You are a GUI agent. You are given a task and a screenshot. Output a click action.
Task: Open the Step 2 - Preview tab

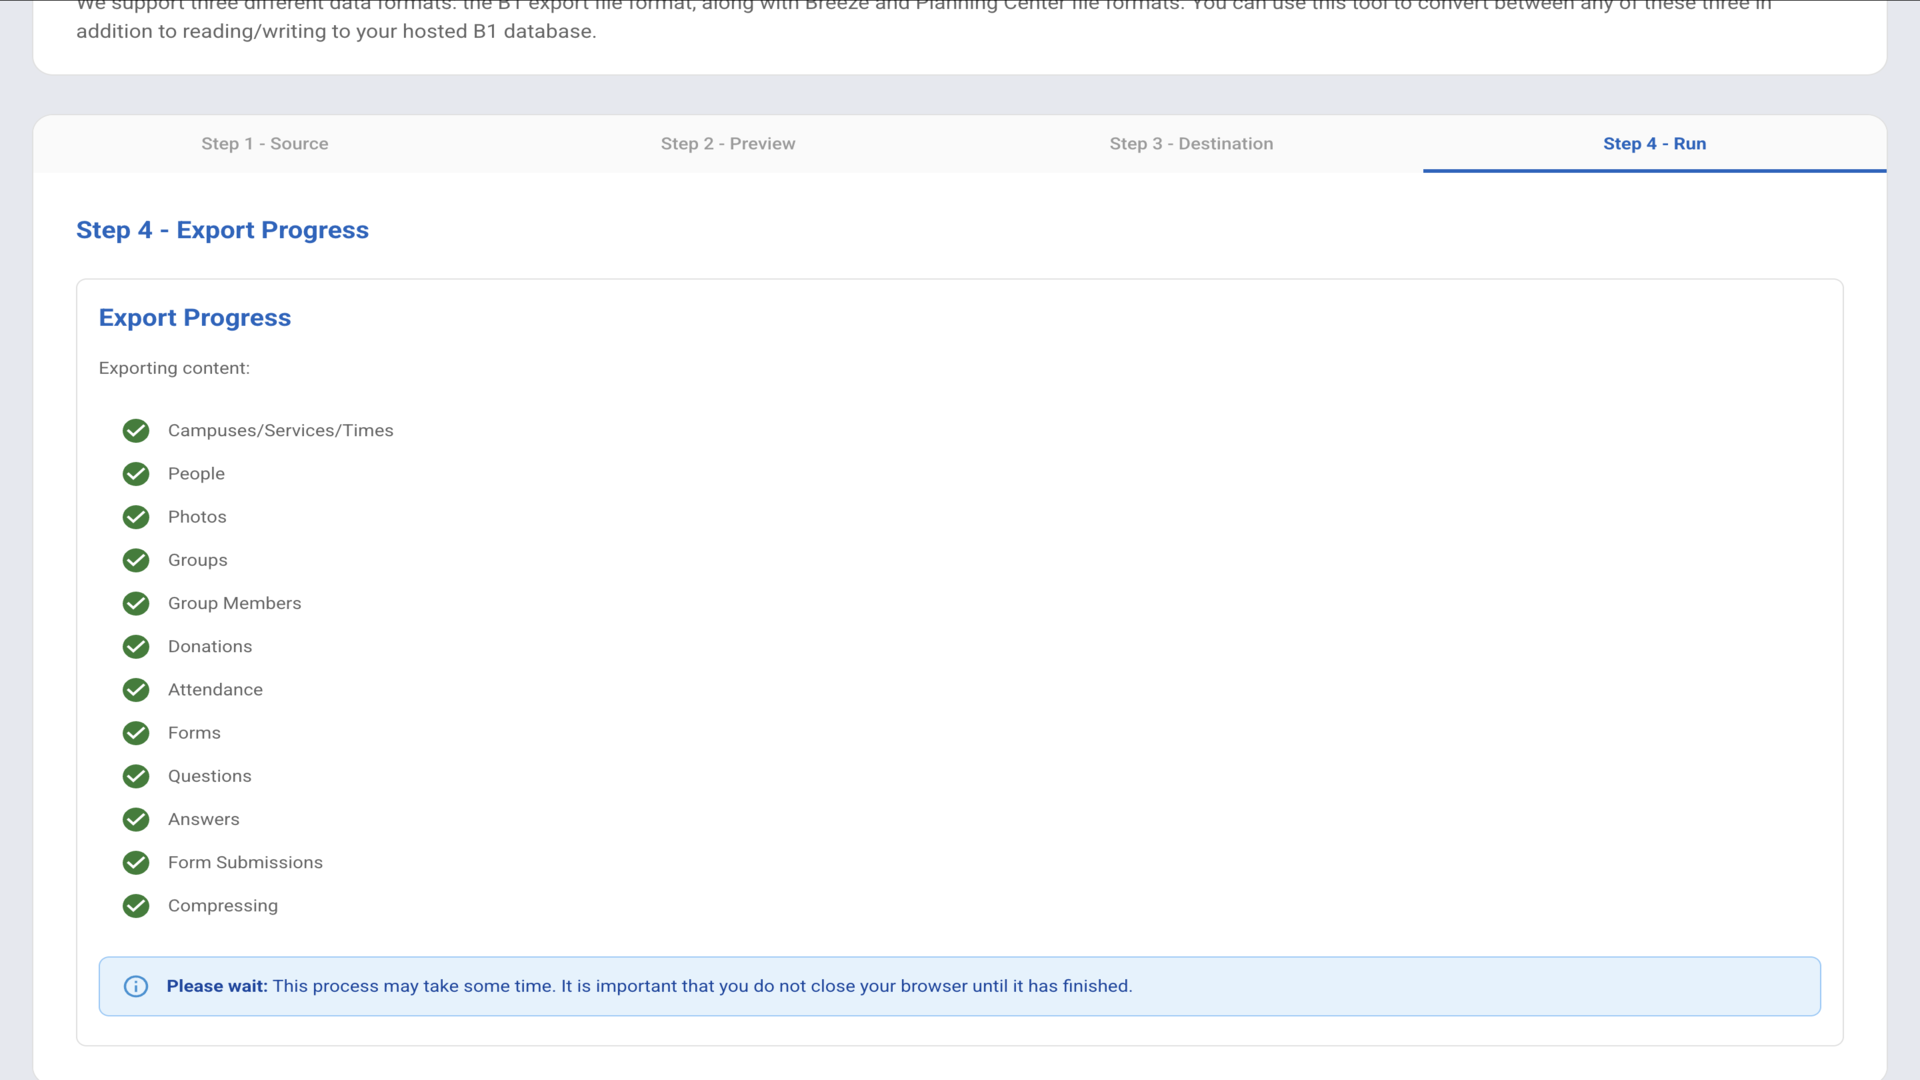pyautogui.click(x=727, y=144)
